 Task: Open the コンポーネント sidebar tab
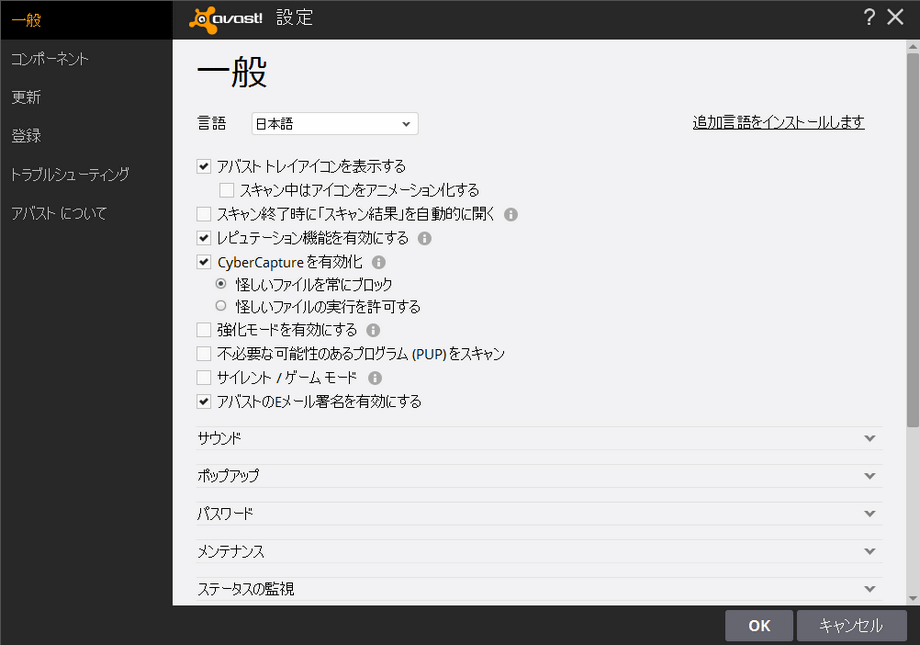(86, 59)
